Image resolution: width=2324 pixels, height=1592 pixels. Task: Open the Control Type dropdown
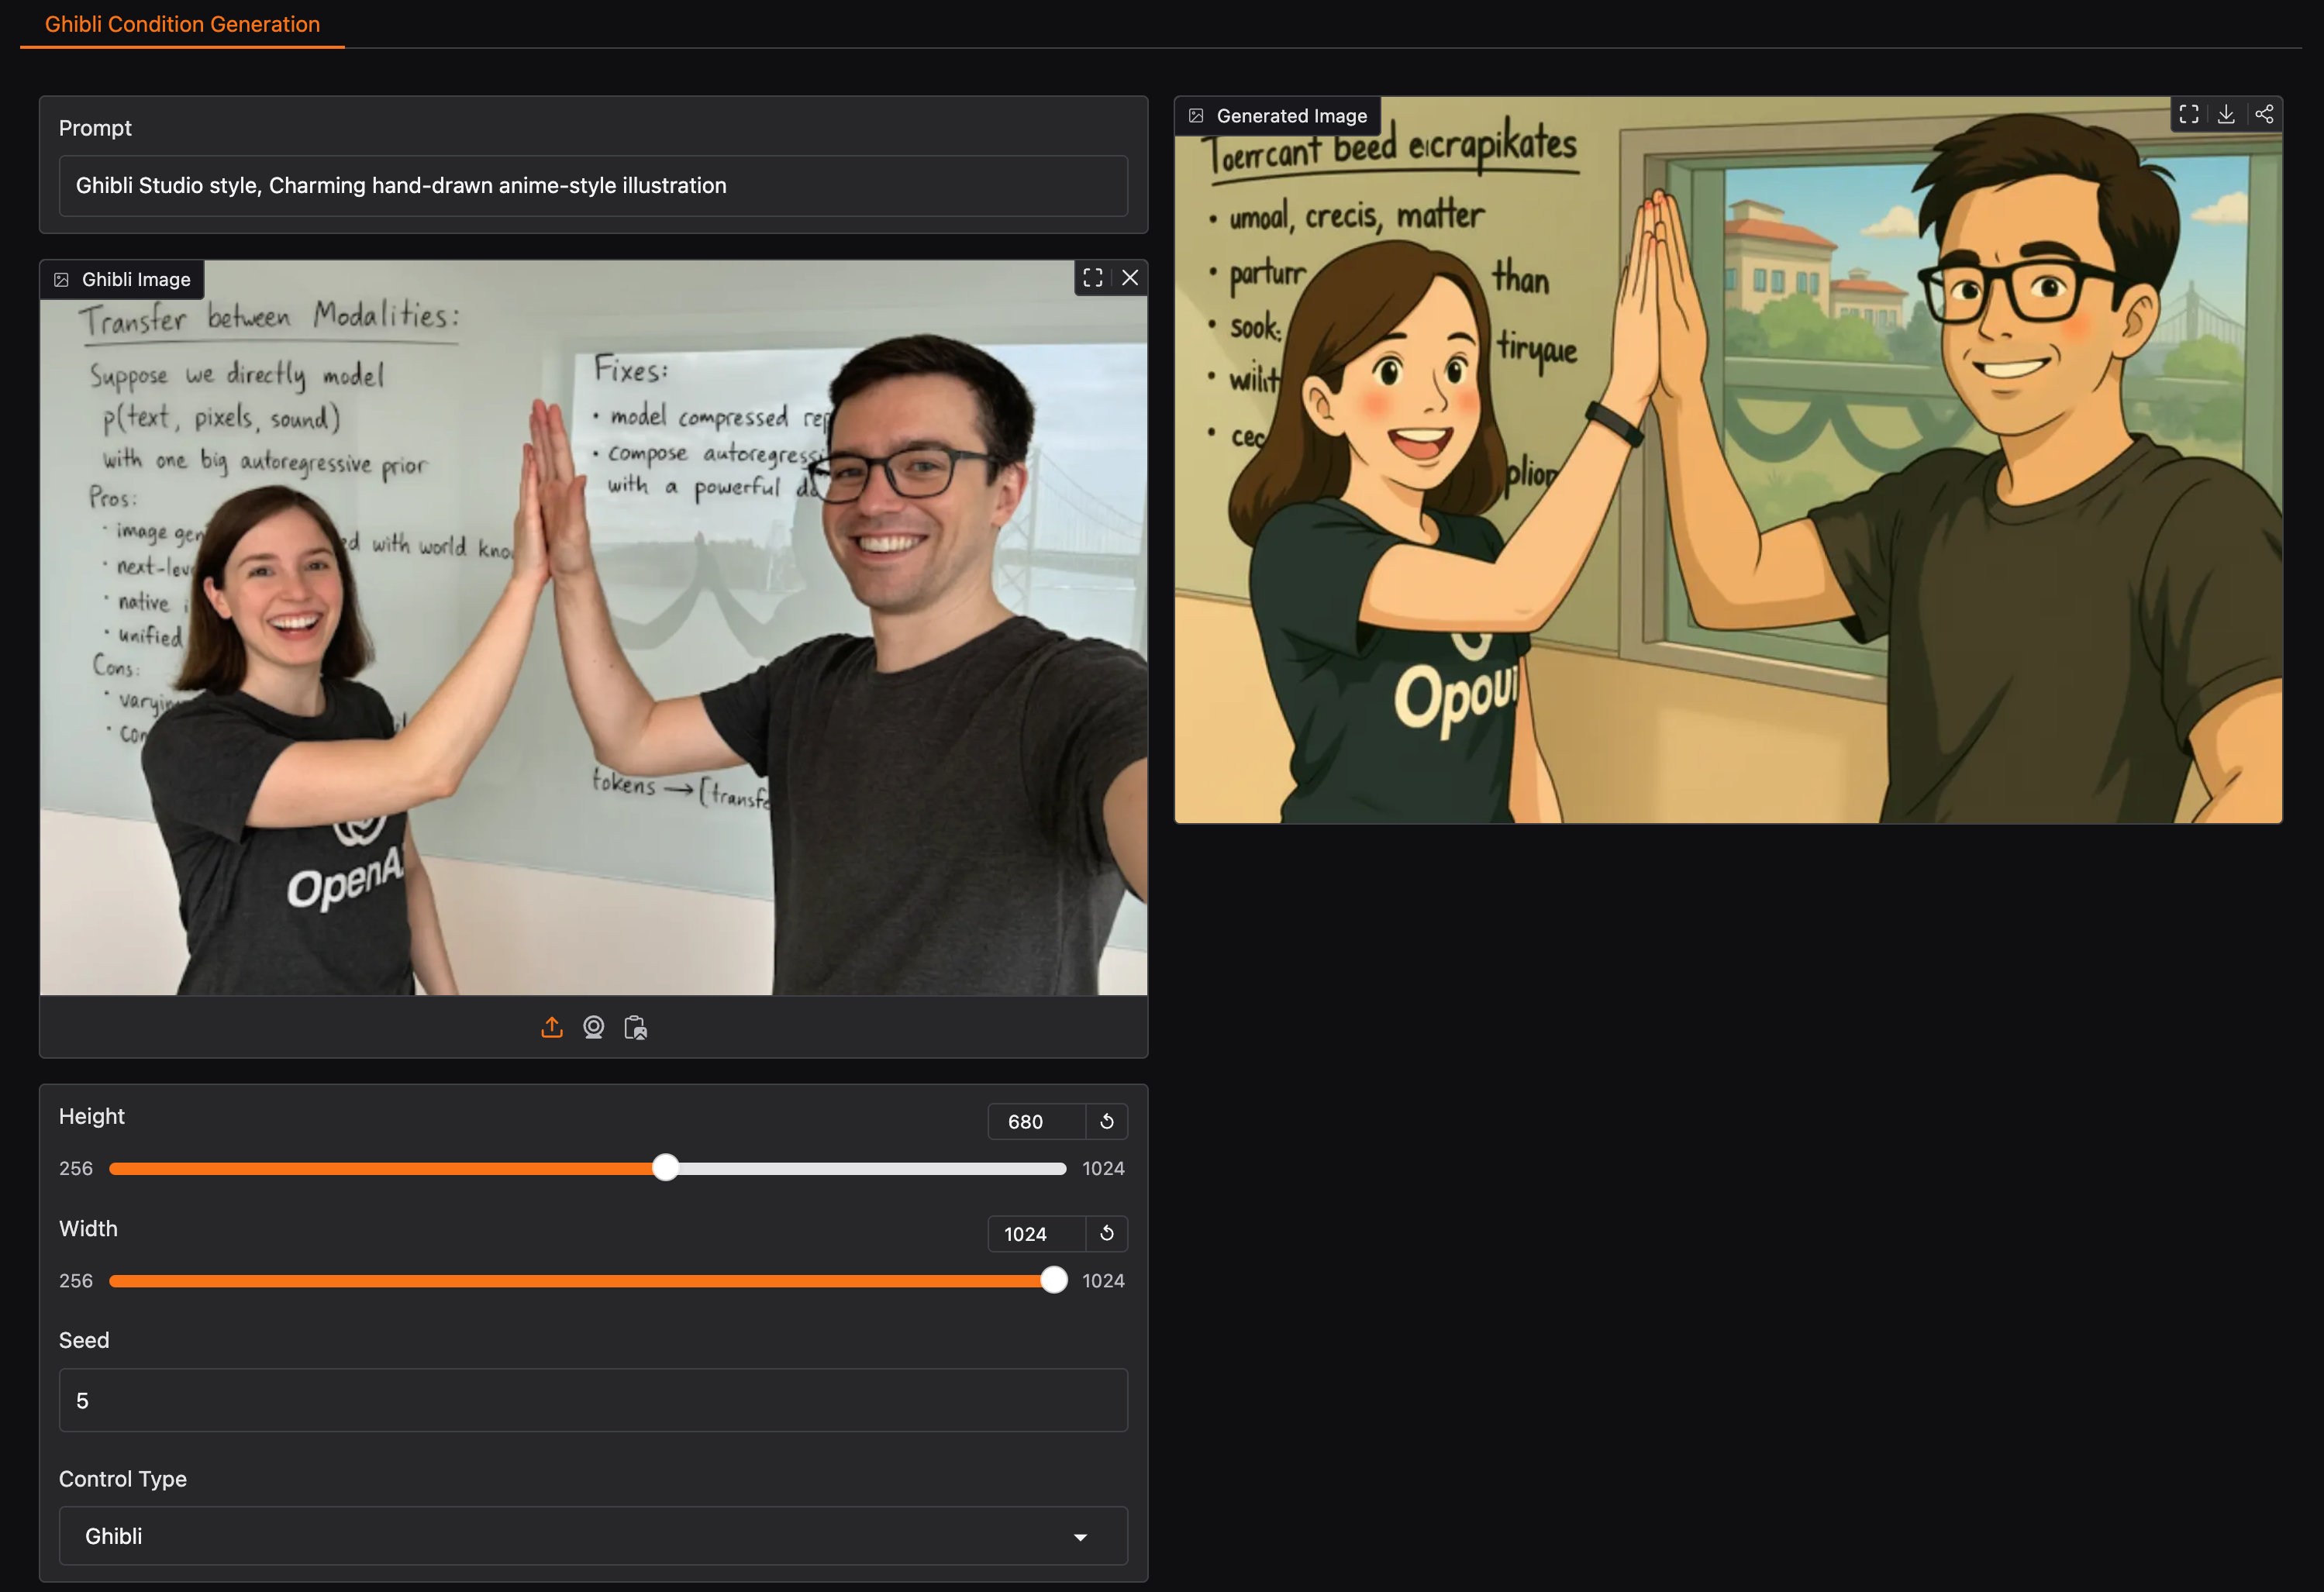[x=592, y=1535]
